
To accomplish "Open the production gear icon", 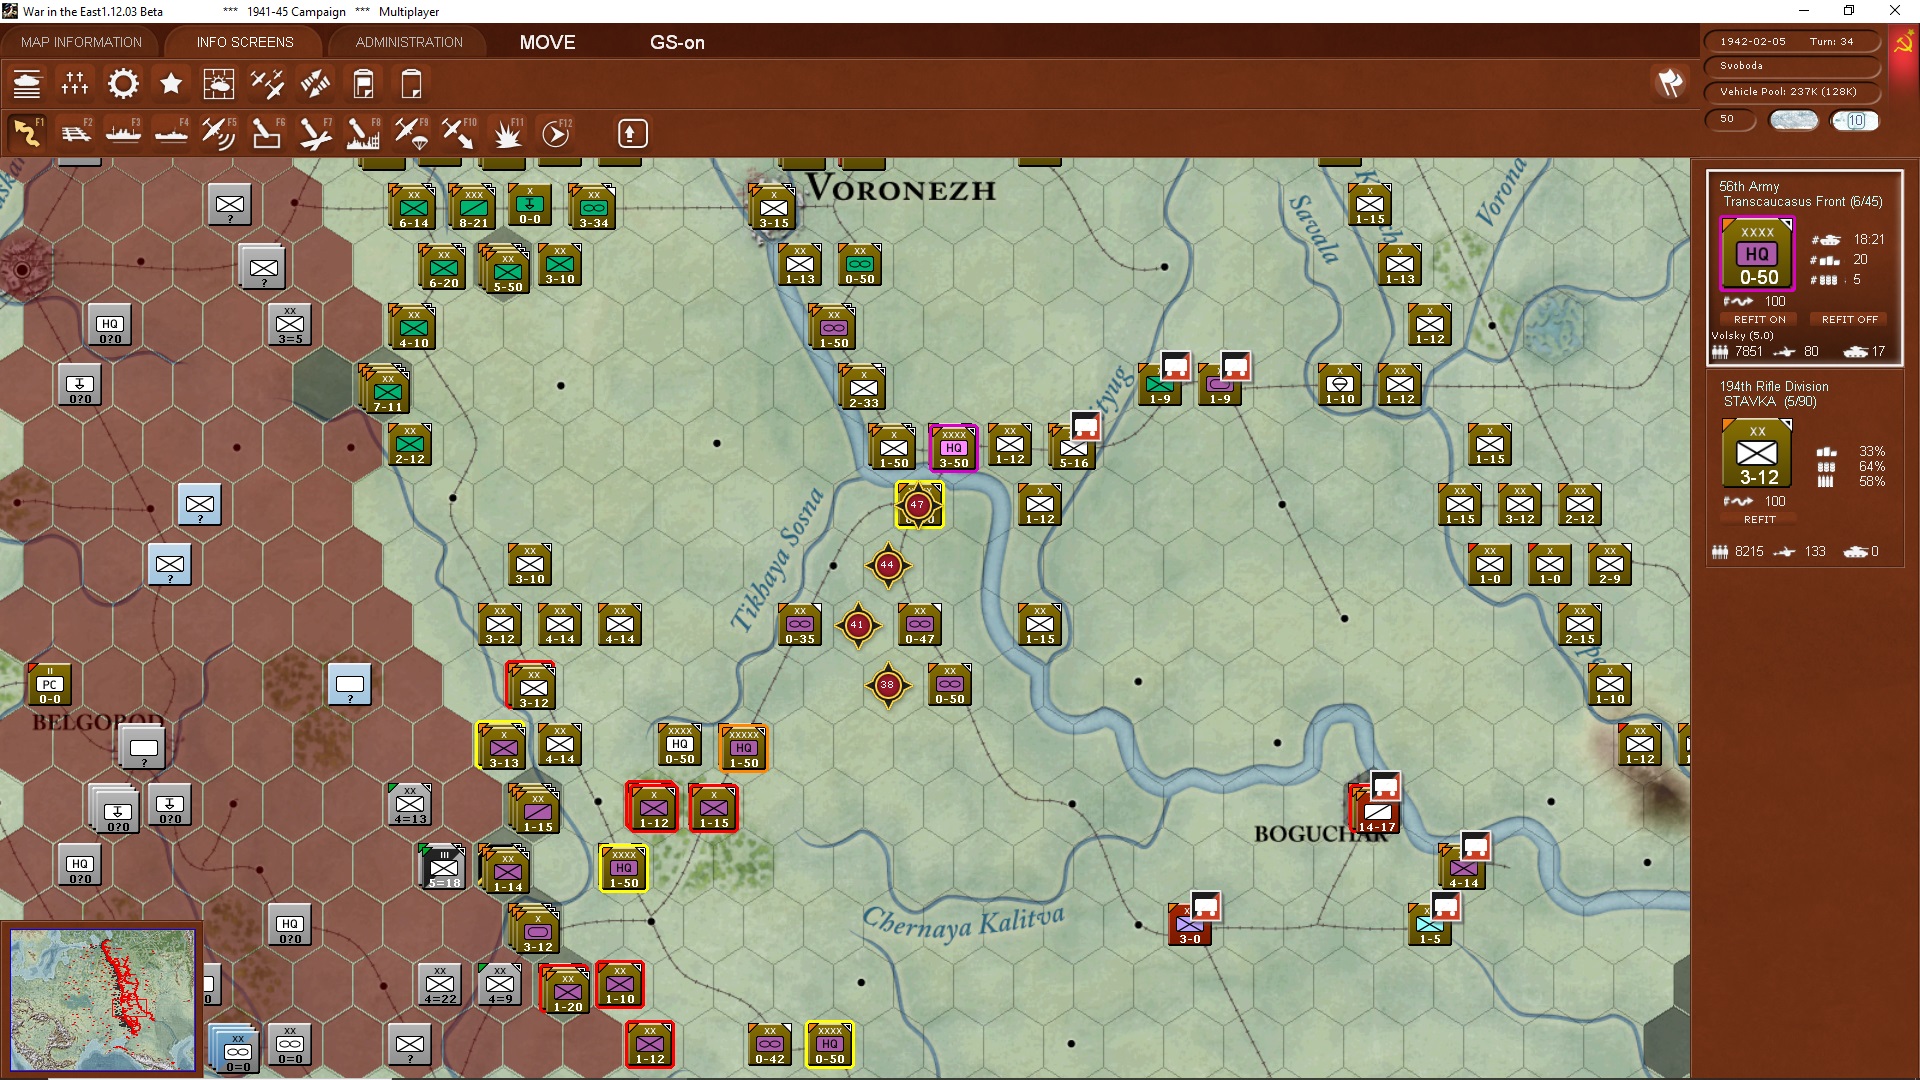I will (x=123, y=84).
